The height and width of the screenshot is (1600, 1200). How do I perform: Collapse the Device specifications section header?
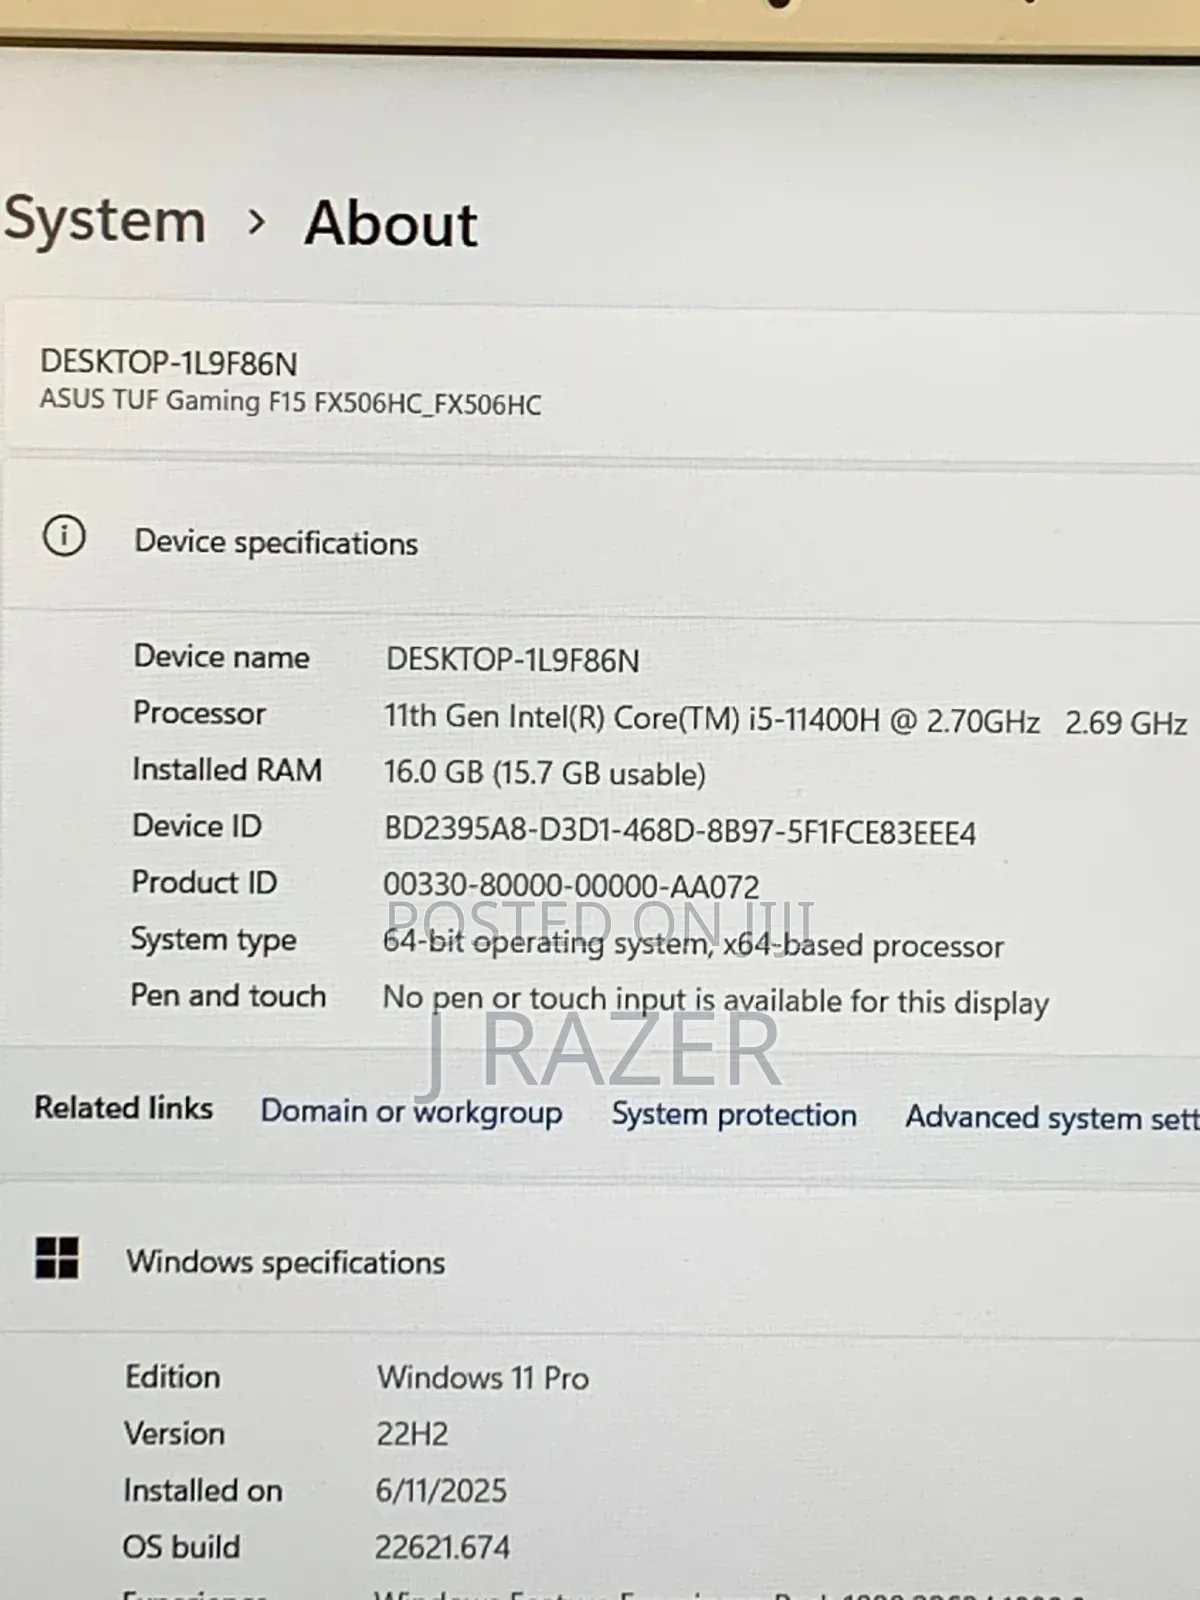coord(600,540)
